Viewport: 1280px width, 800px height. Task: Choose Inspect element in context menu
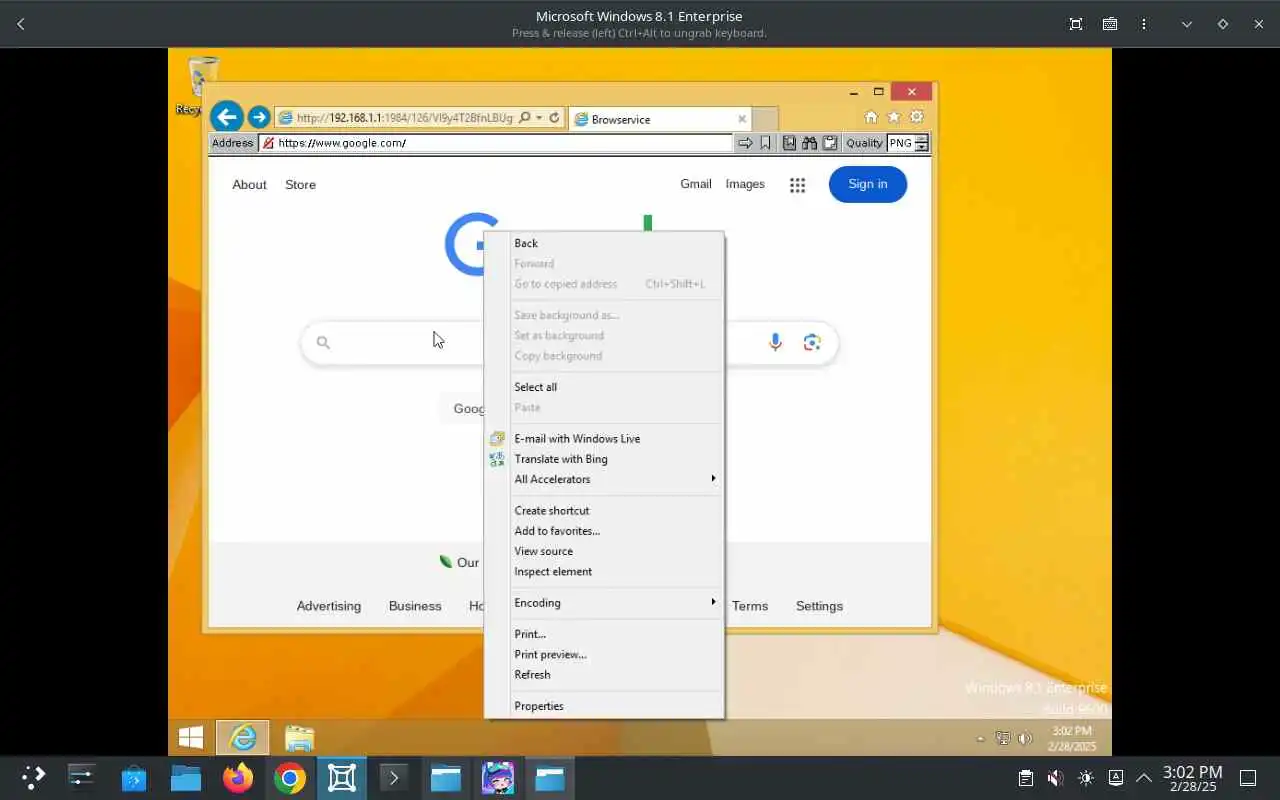pyautogui.click(x=553, y=572)
